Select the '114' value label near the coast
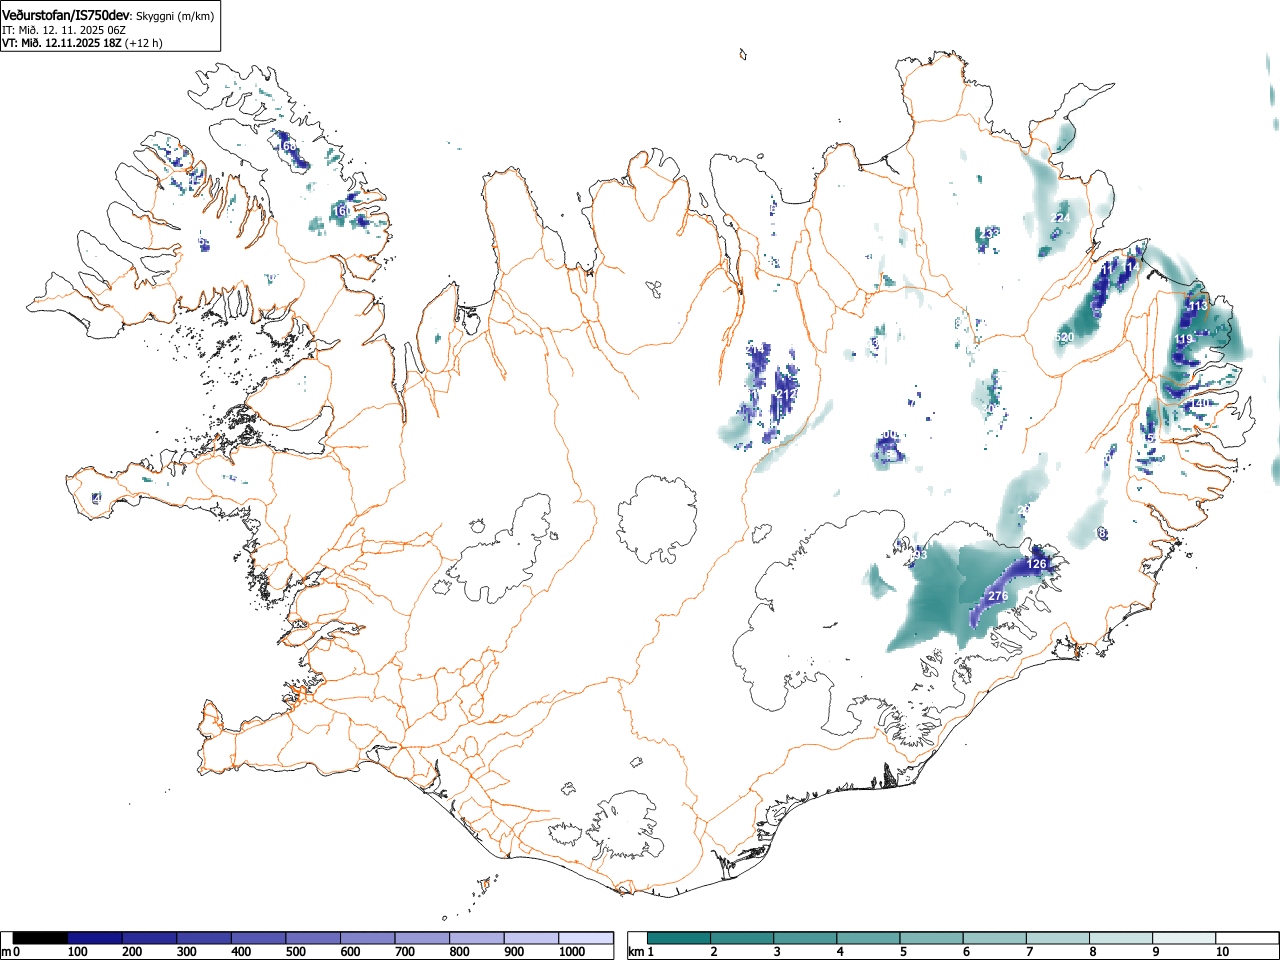 pyautogui.click(x=1132, y=267)
